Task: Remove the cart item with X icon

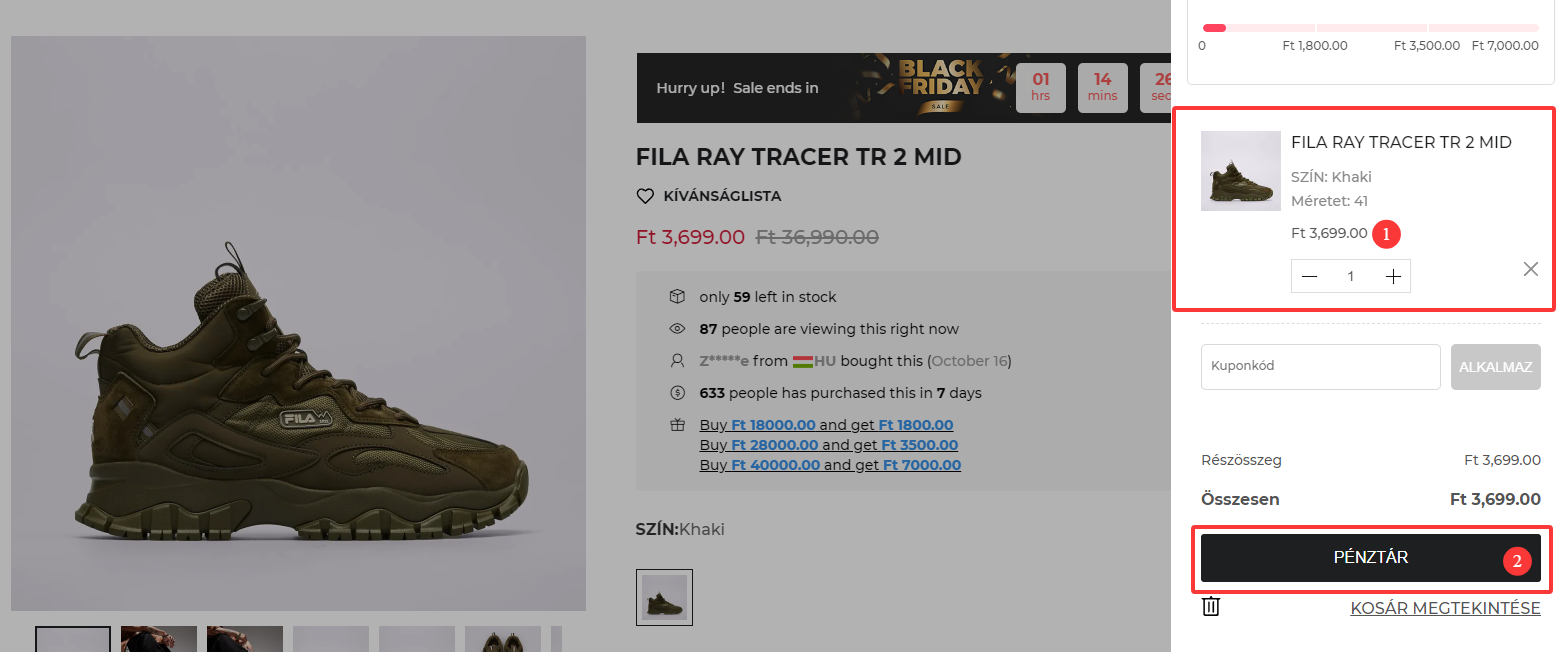Action: pyautogui.click(x=1530, y=269)
